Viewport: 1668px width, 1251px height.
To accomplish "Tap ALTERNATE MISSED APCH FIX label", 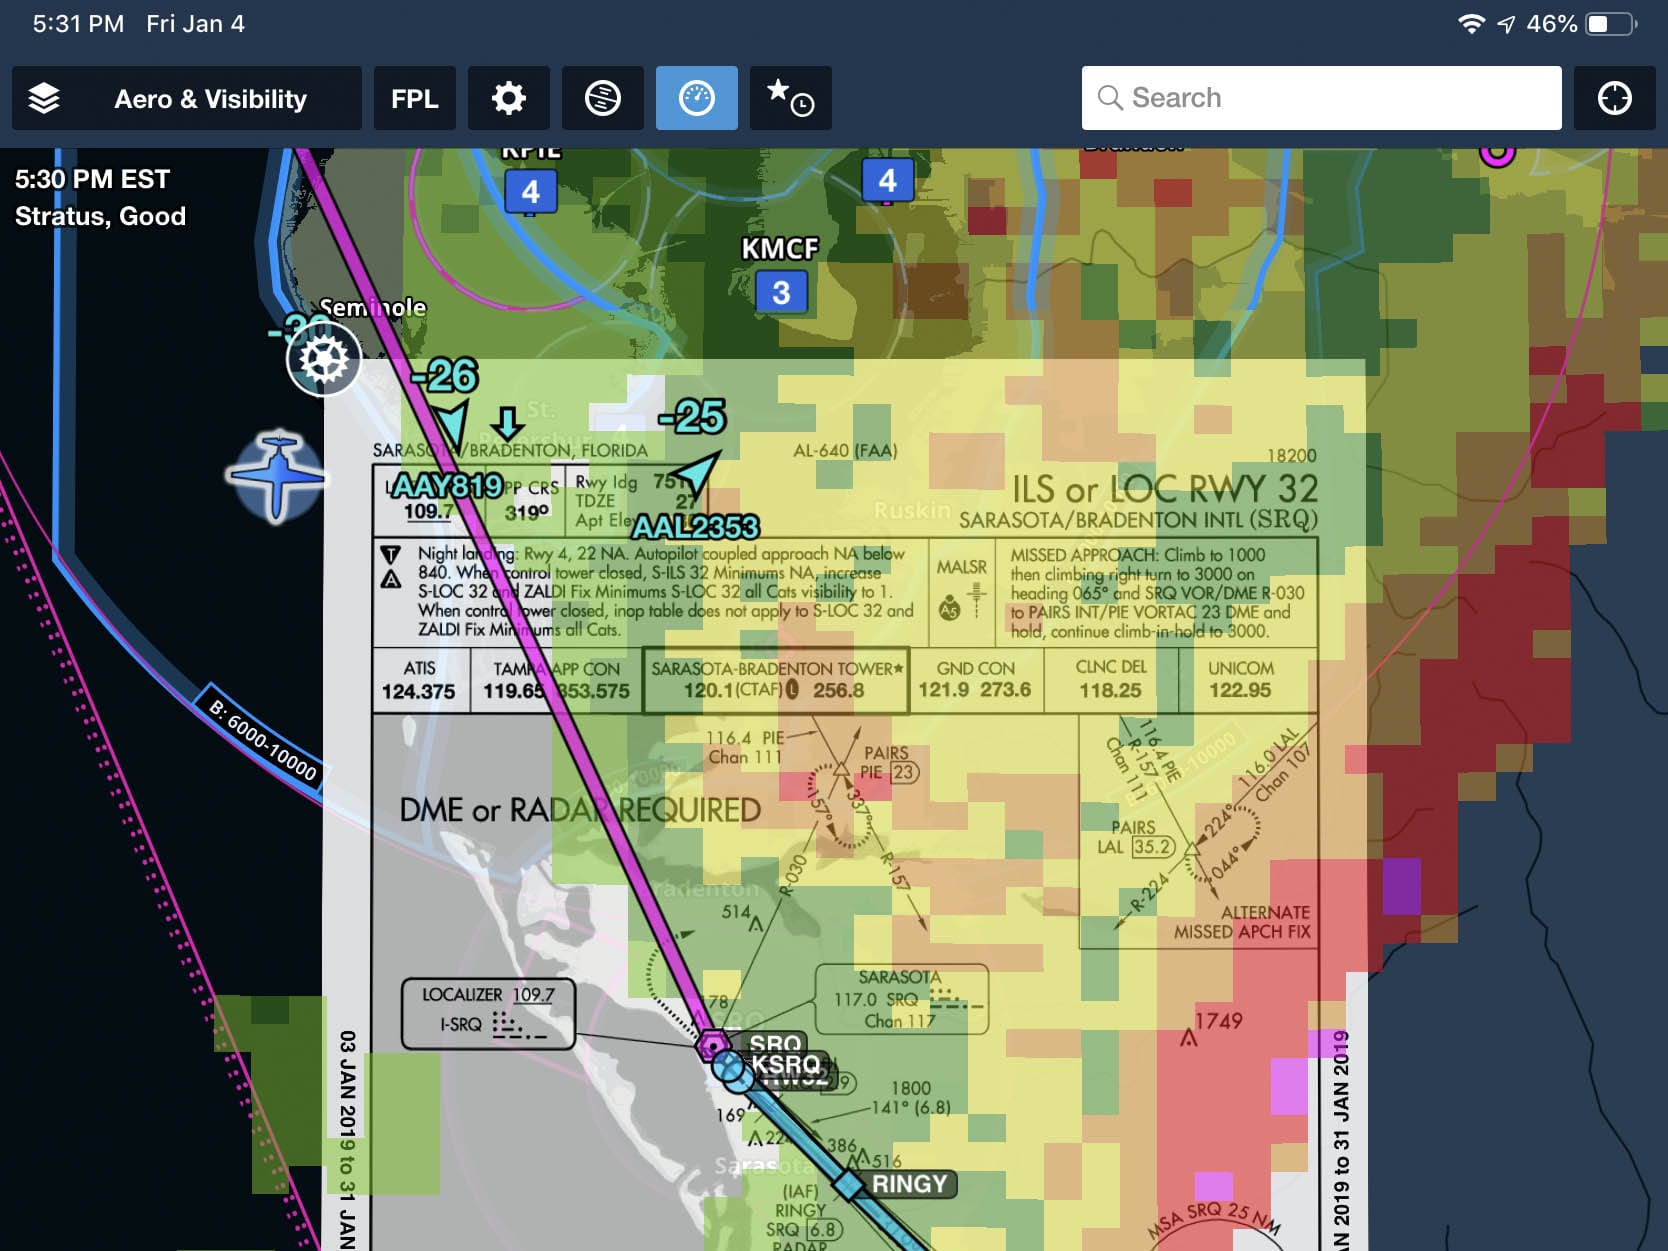I will (x=1241, y=922).
